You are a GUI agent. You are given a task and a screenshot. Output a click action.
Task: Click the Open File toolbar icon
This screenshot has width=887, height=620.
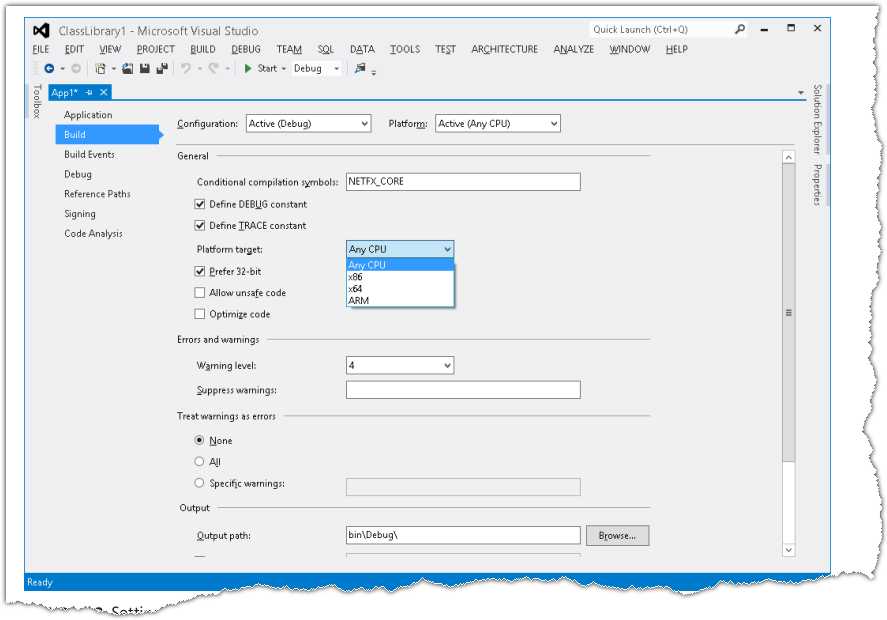pyautogui.click(x=128, y=68)
